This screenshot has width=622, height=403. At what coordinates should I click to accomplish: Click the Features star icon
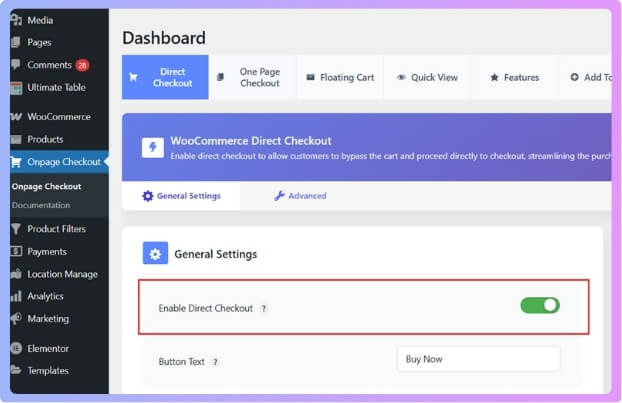(x=494, y=77)
